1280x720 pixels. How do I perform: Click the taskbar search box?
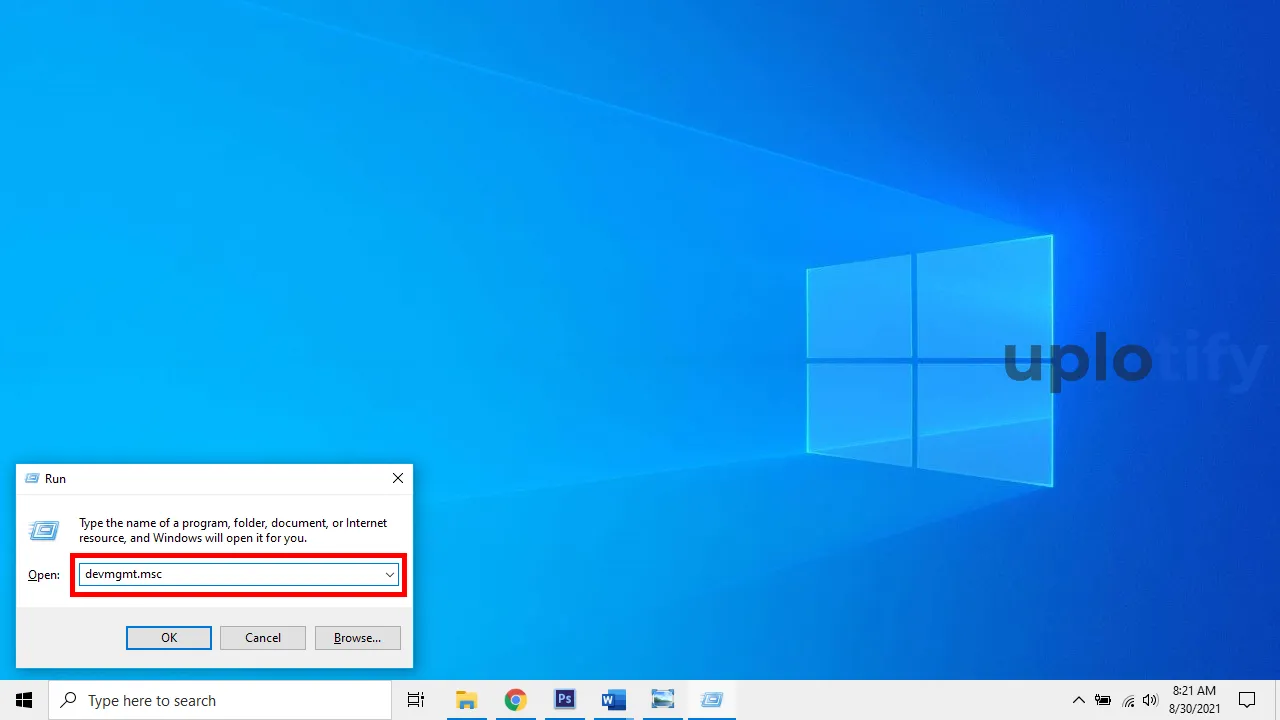pyautogui.click(x=220, y=700)
